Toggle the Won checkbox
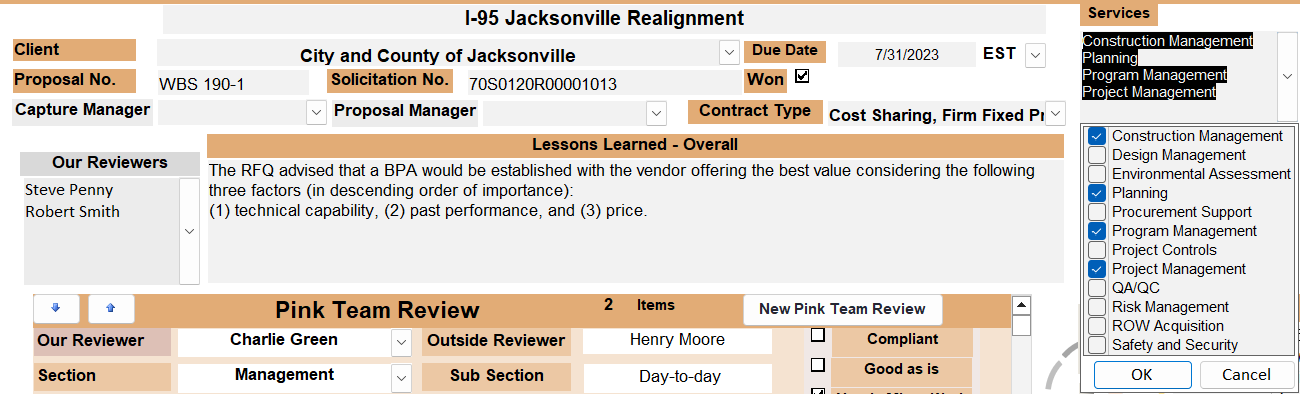1300x394 pixels. click(802, 76)
